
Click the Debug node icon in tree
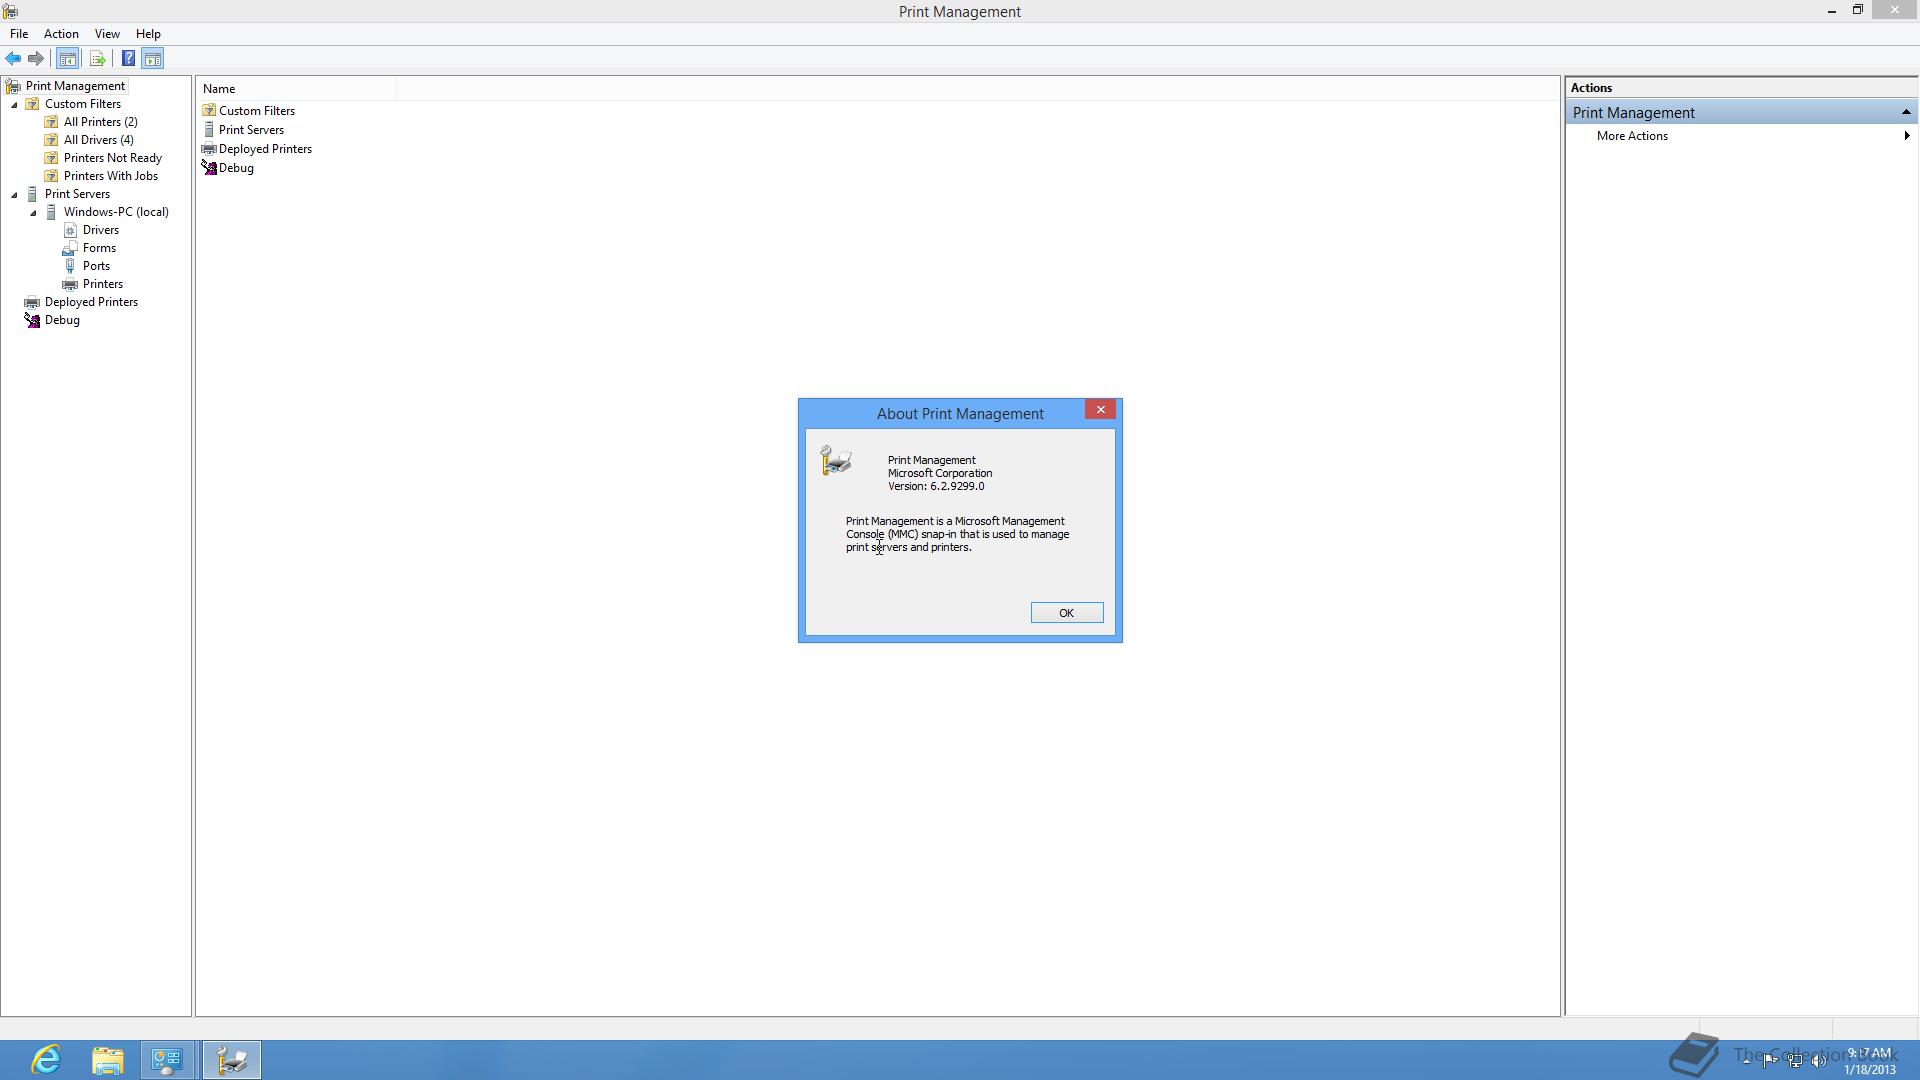coord(32,320)
